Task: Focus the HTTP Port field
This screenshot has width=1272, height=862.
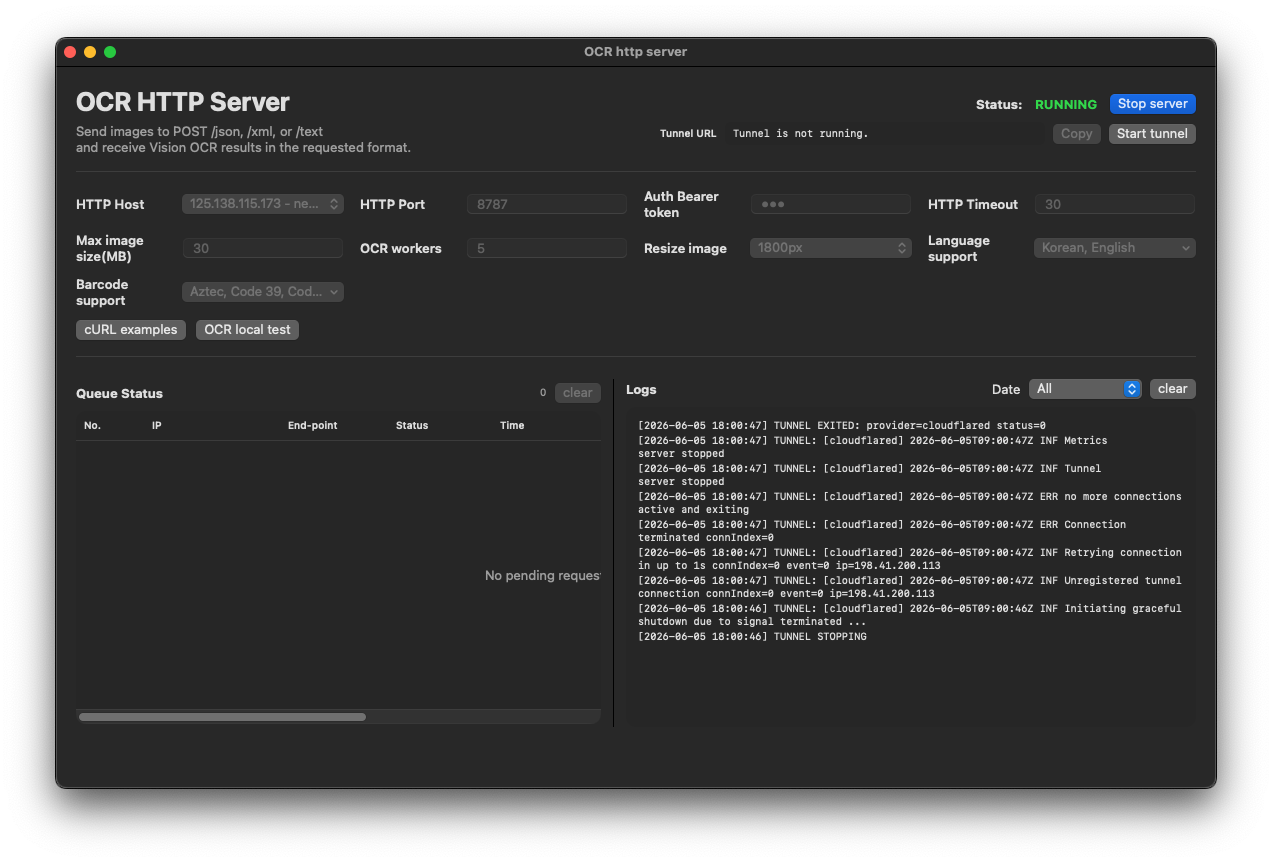Action: [x=547, y=204]
